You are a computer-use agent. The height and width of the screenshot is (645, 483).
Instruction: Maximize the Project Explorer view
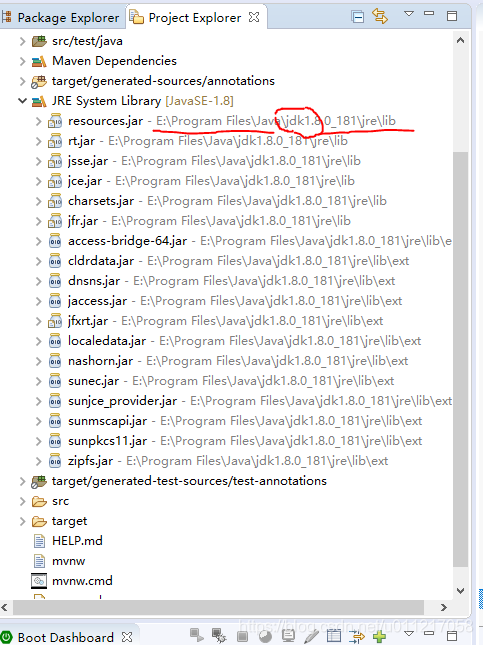pyautogui.click(x=452, y=16)
